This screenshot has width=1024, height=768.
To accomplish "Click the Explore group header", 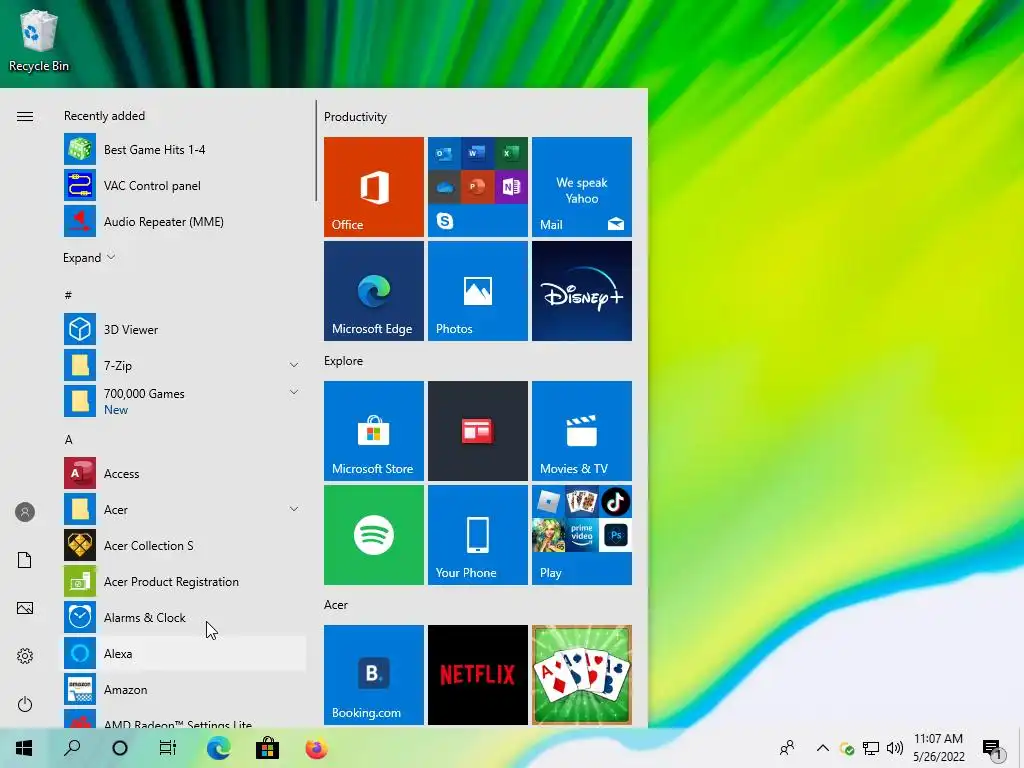I will [344, 360].
